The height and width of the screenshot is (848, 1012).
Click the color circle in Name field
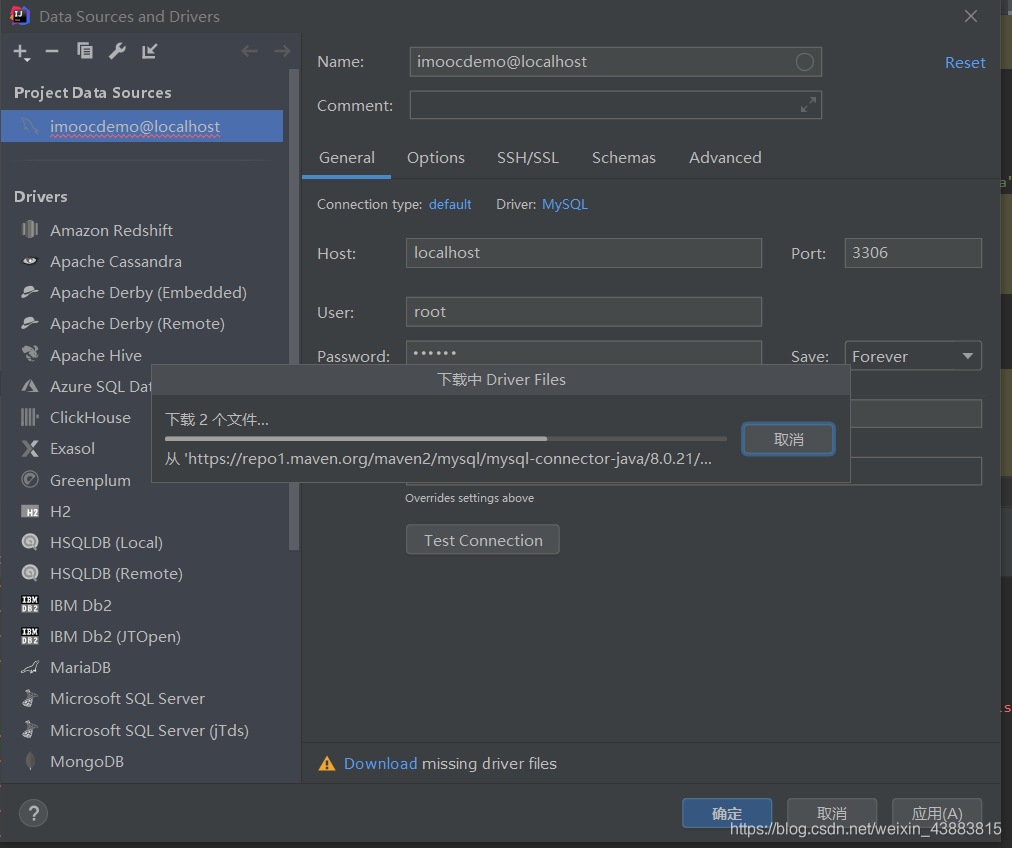click(804, 62)
